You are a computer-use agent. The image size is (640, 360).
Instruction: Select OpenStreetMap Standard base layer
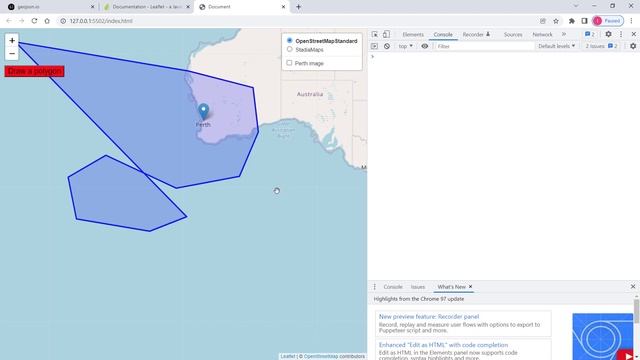[x=289, y=40]
